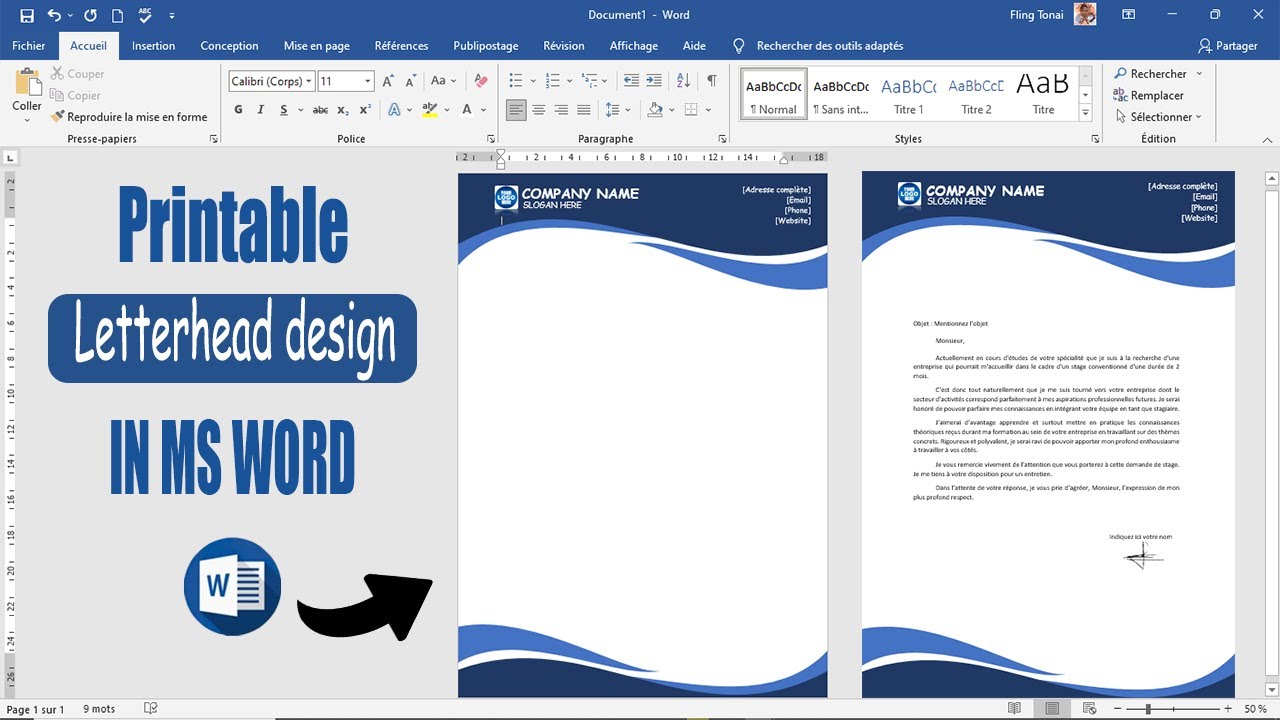Open the highlight color dropdown arrow
The image size is (1280, 720).
click(x=447, y=110)
